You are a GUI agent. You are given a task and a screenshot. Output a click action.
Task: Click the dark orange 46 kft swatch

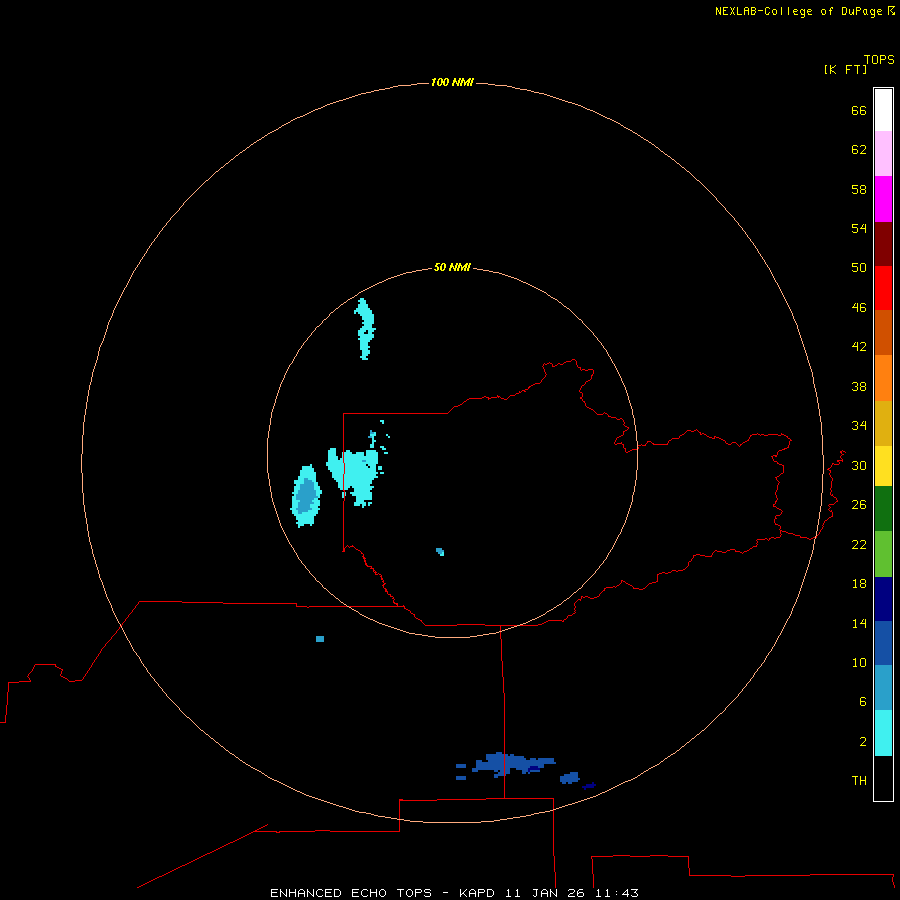click(x=883, y=332)
